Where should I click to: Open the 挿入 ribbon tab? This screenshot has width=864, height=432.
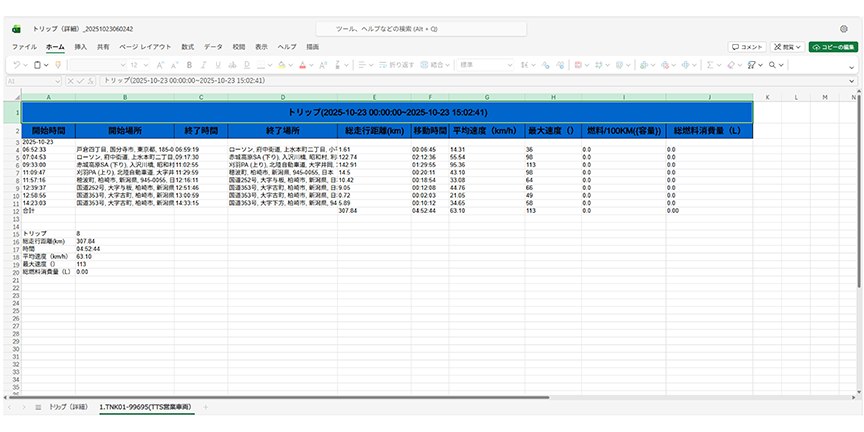(80, 47)
